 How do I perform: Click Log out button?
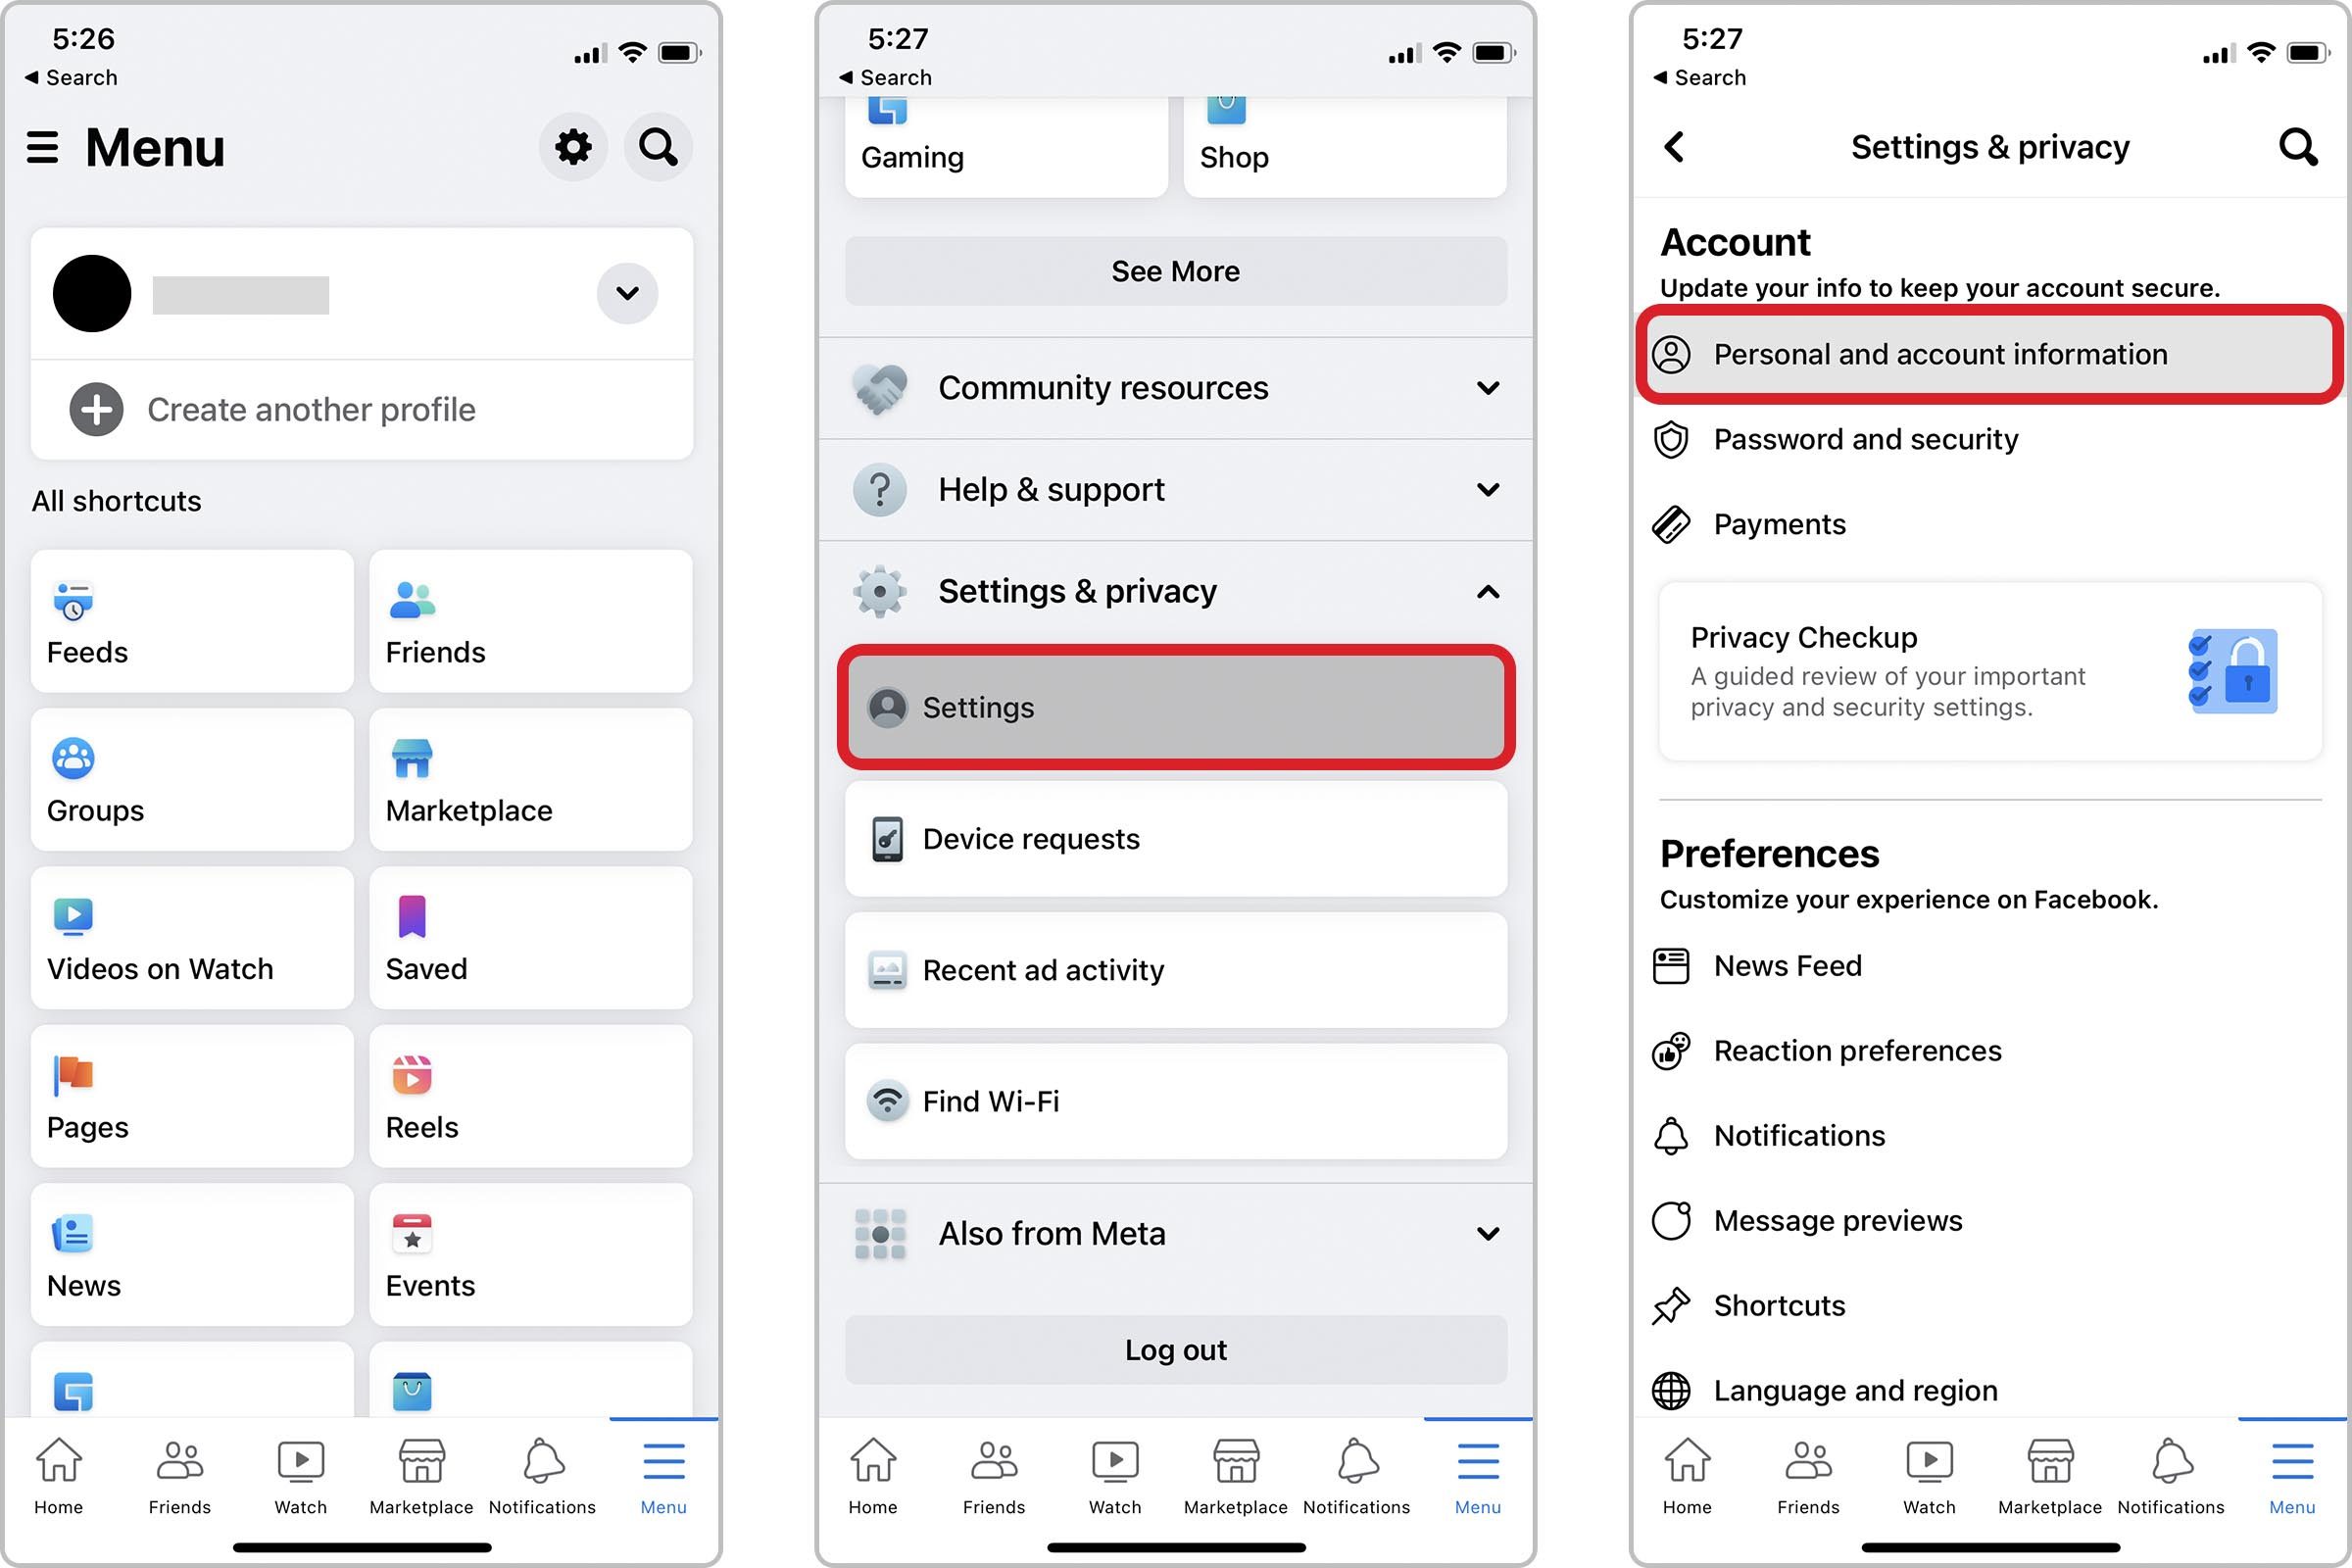(1176, 1349)
